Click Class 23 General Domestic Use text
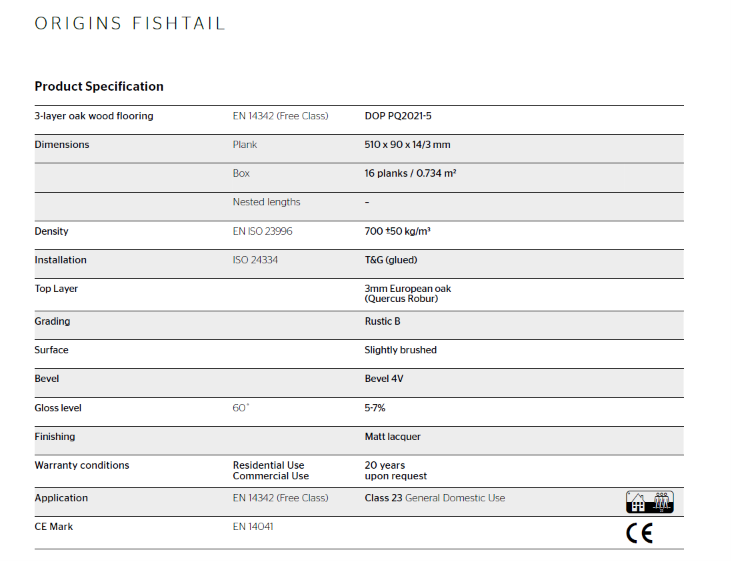 (435, 498)
